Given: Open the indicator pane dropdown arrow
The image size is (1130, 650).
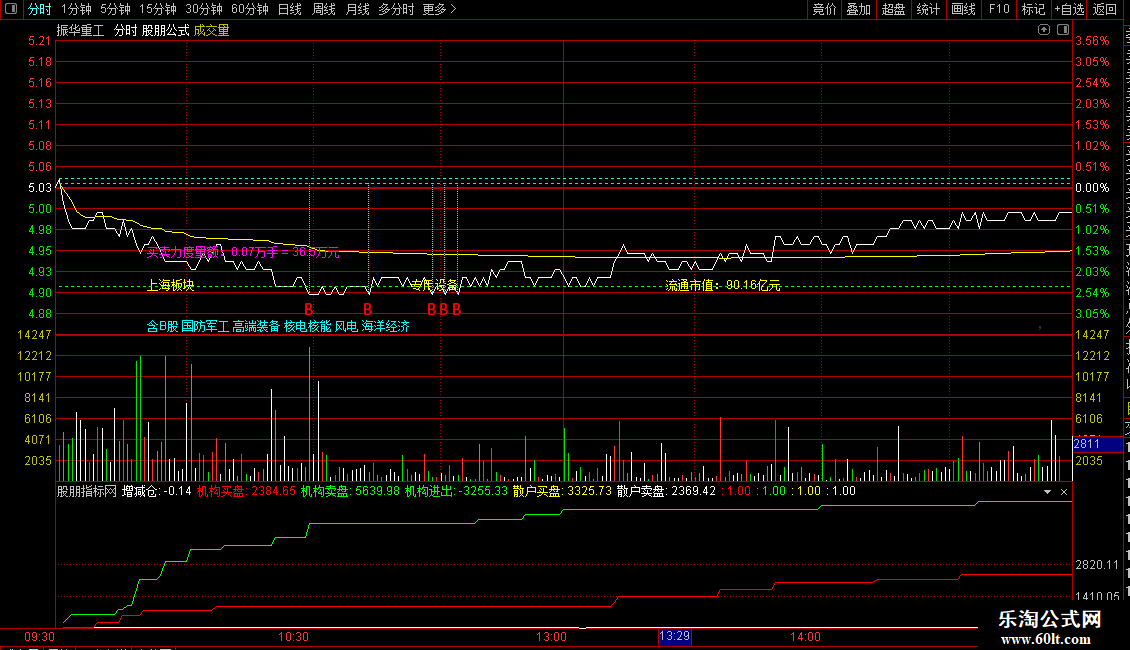Looking at the screenshot, I should (x=1047, y=491).
